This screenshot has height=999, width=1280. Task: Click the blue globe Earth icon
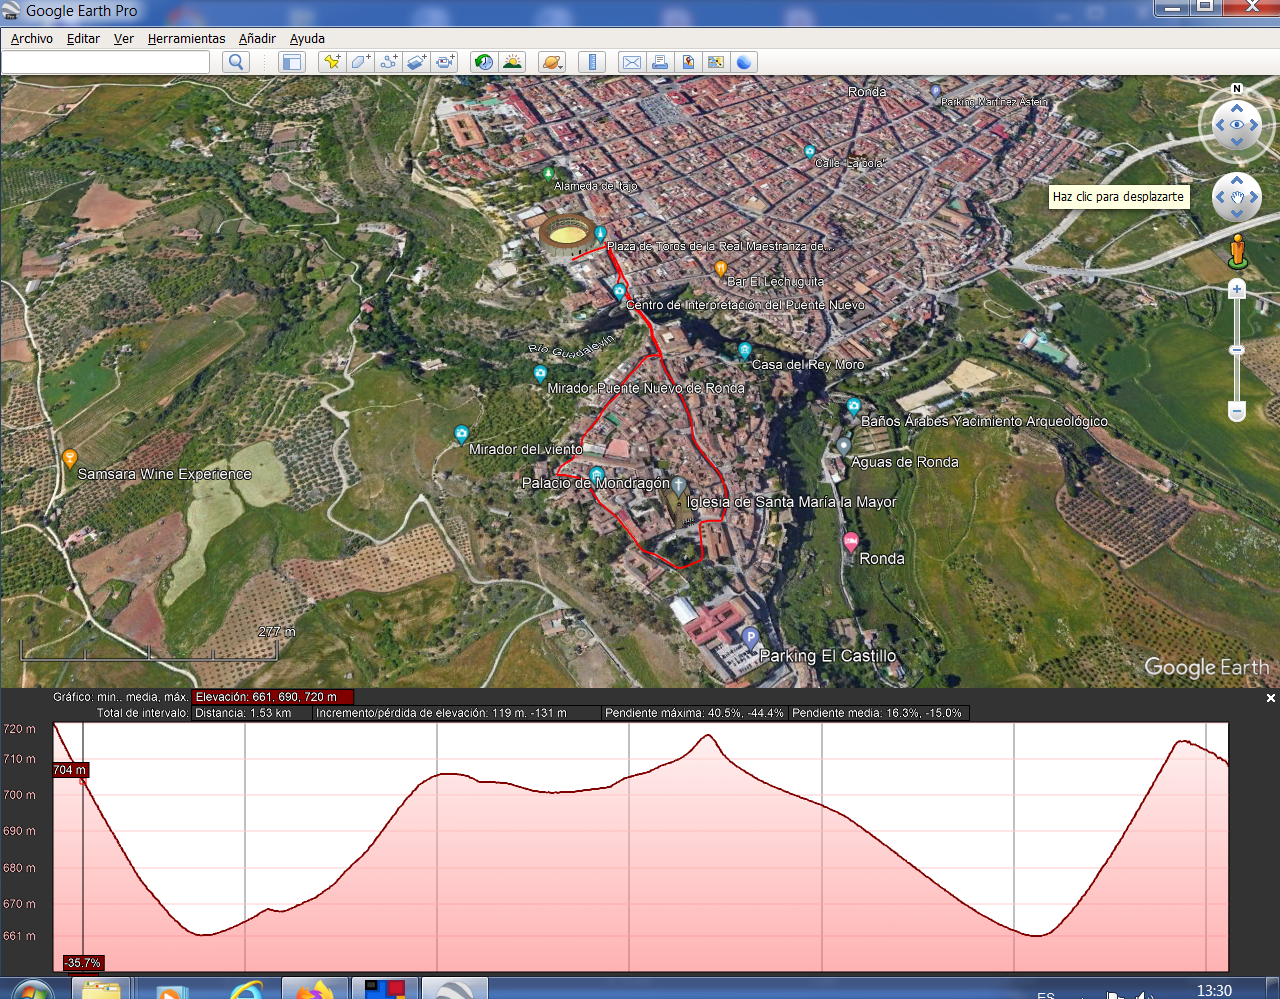[744, 62]
